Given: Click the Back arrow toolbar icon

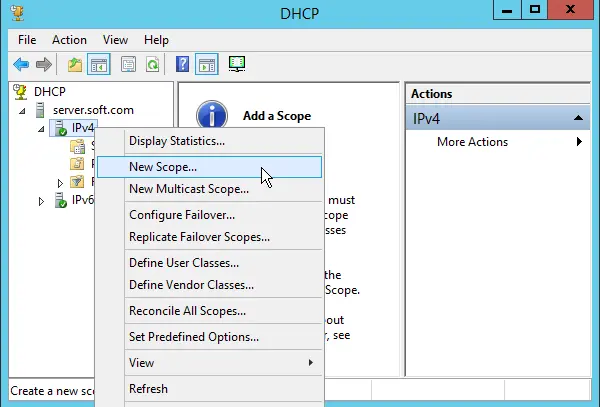Looking at the screenshot, I should coord(20,65).
